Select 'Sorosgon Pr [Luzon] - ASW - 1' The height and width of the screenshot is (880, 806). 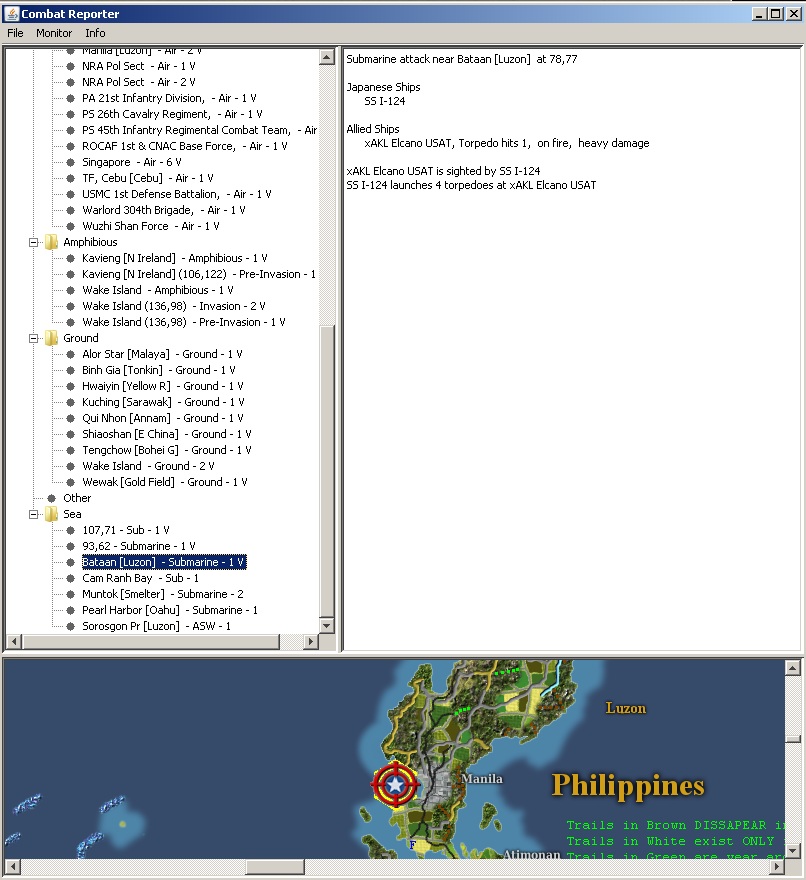pos(157,626)
